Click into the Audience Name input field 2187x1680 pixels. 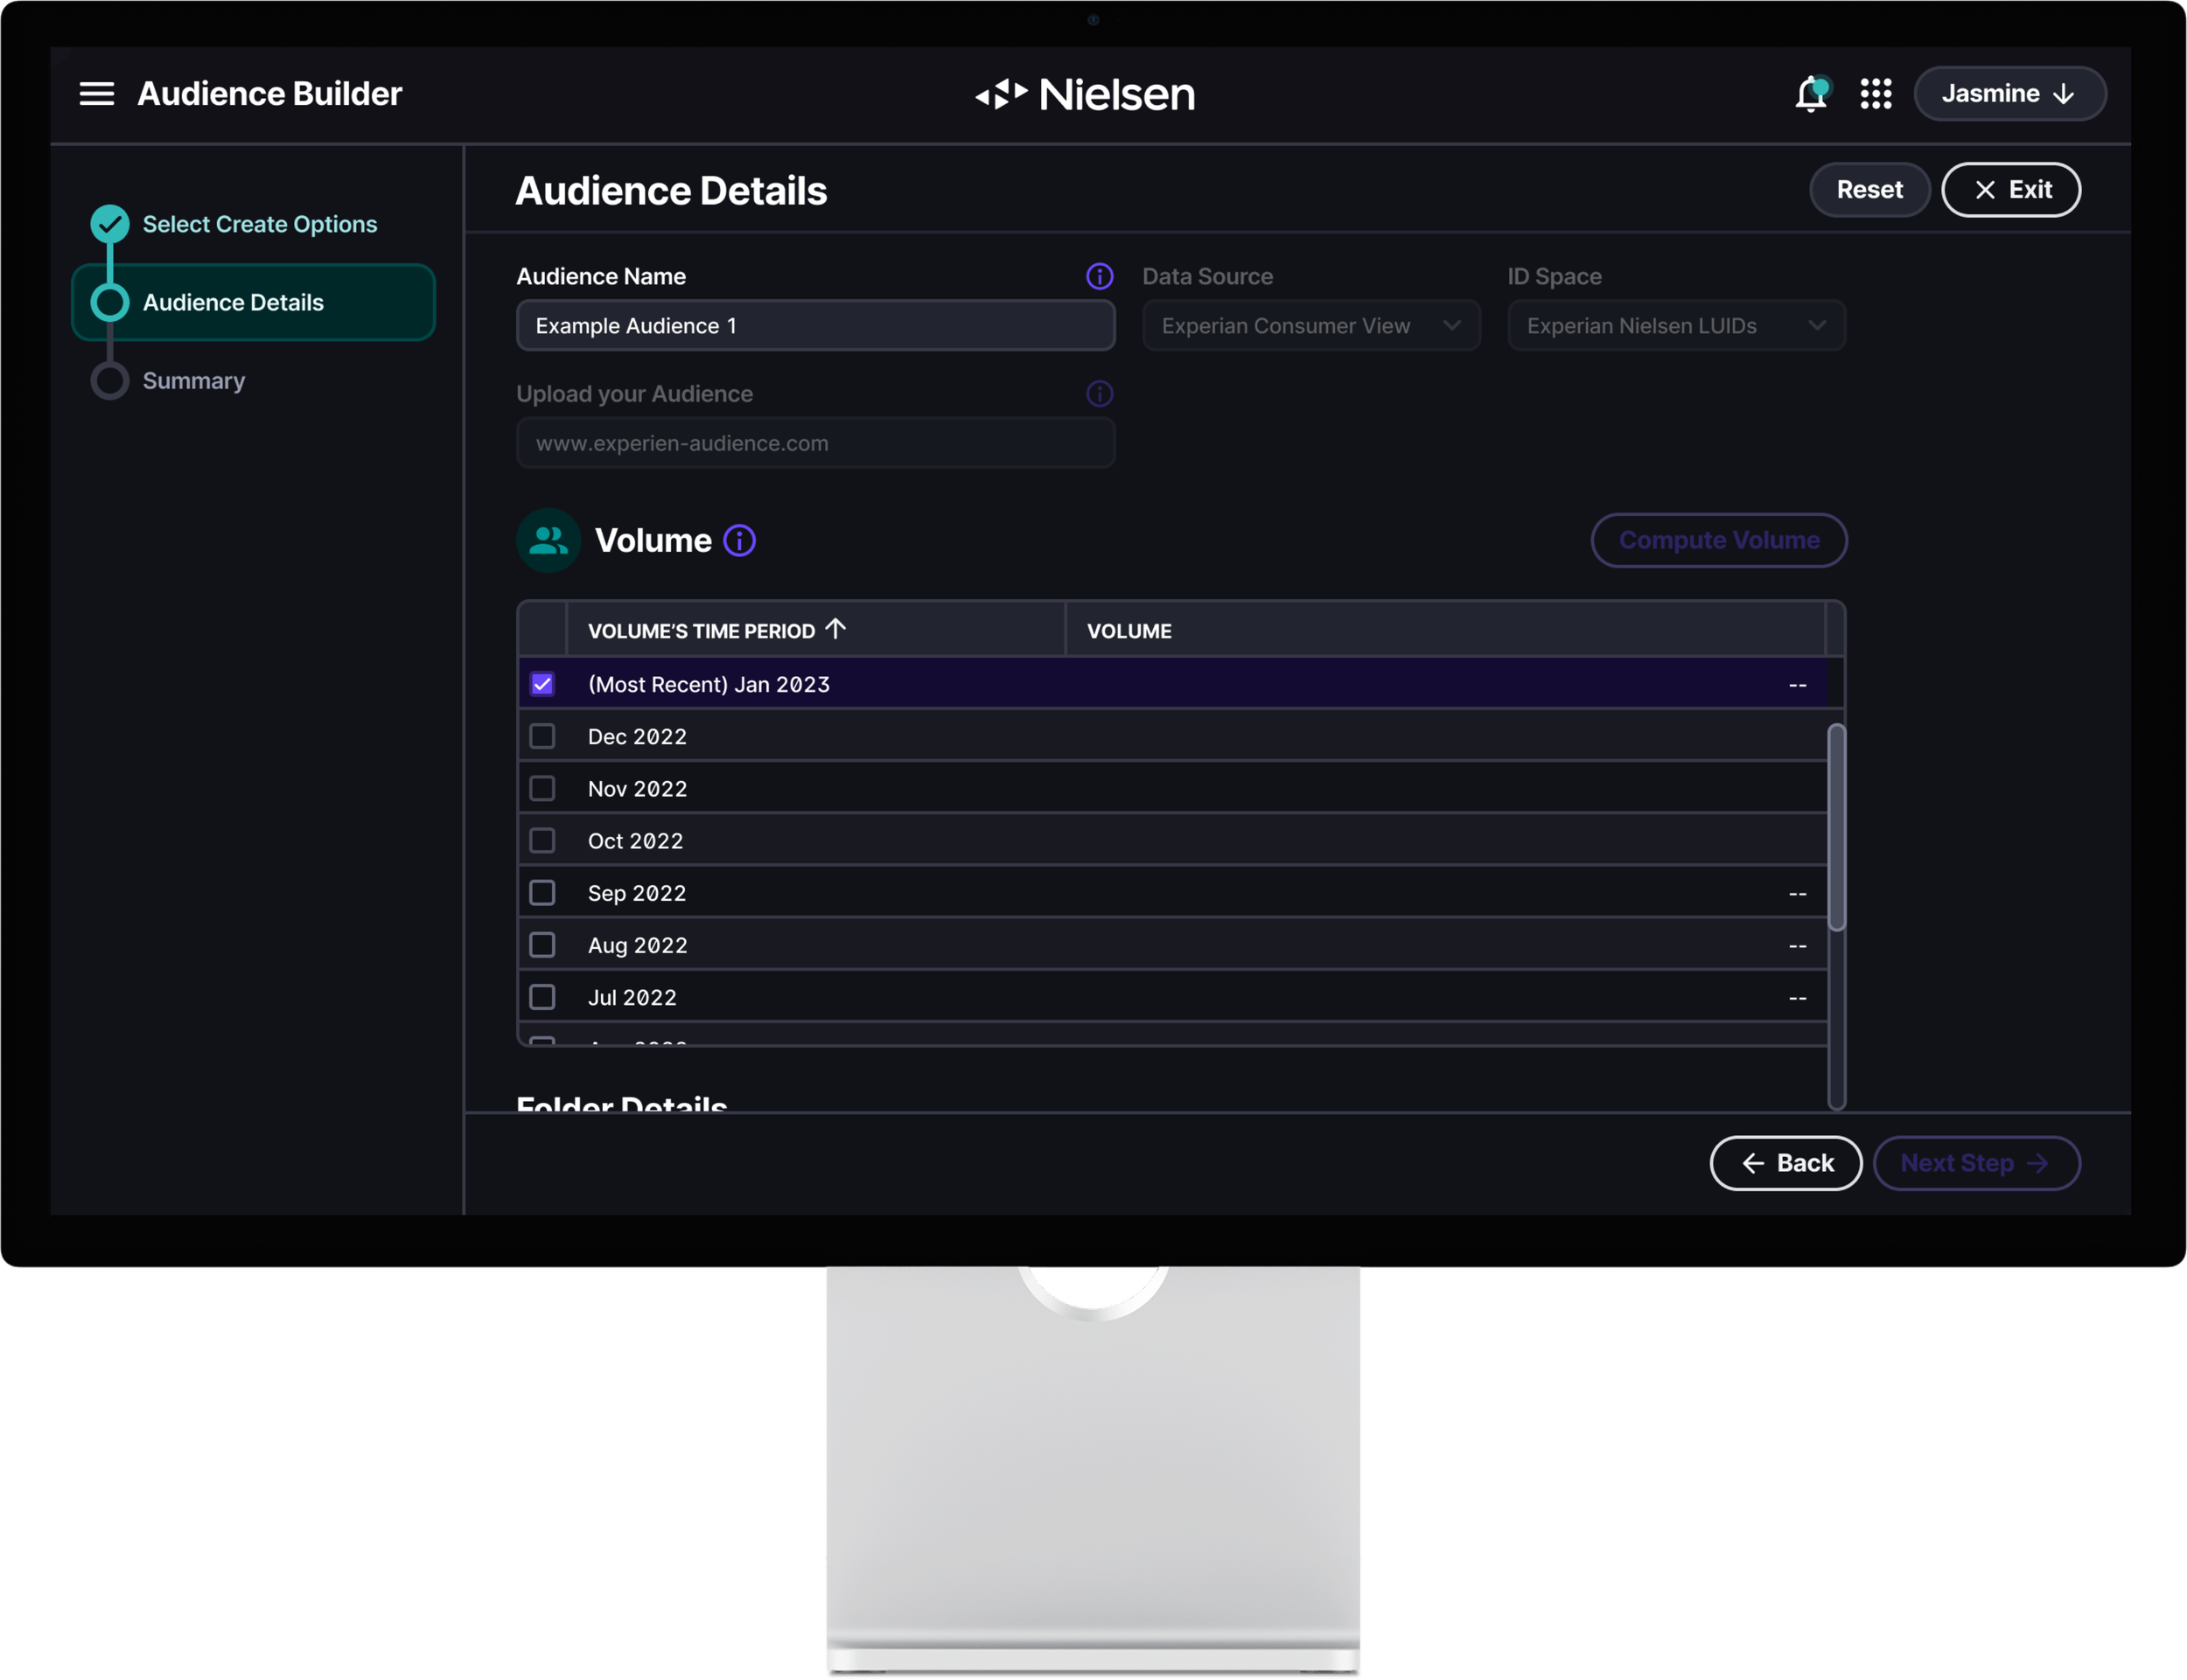(x=815, y=326)
